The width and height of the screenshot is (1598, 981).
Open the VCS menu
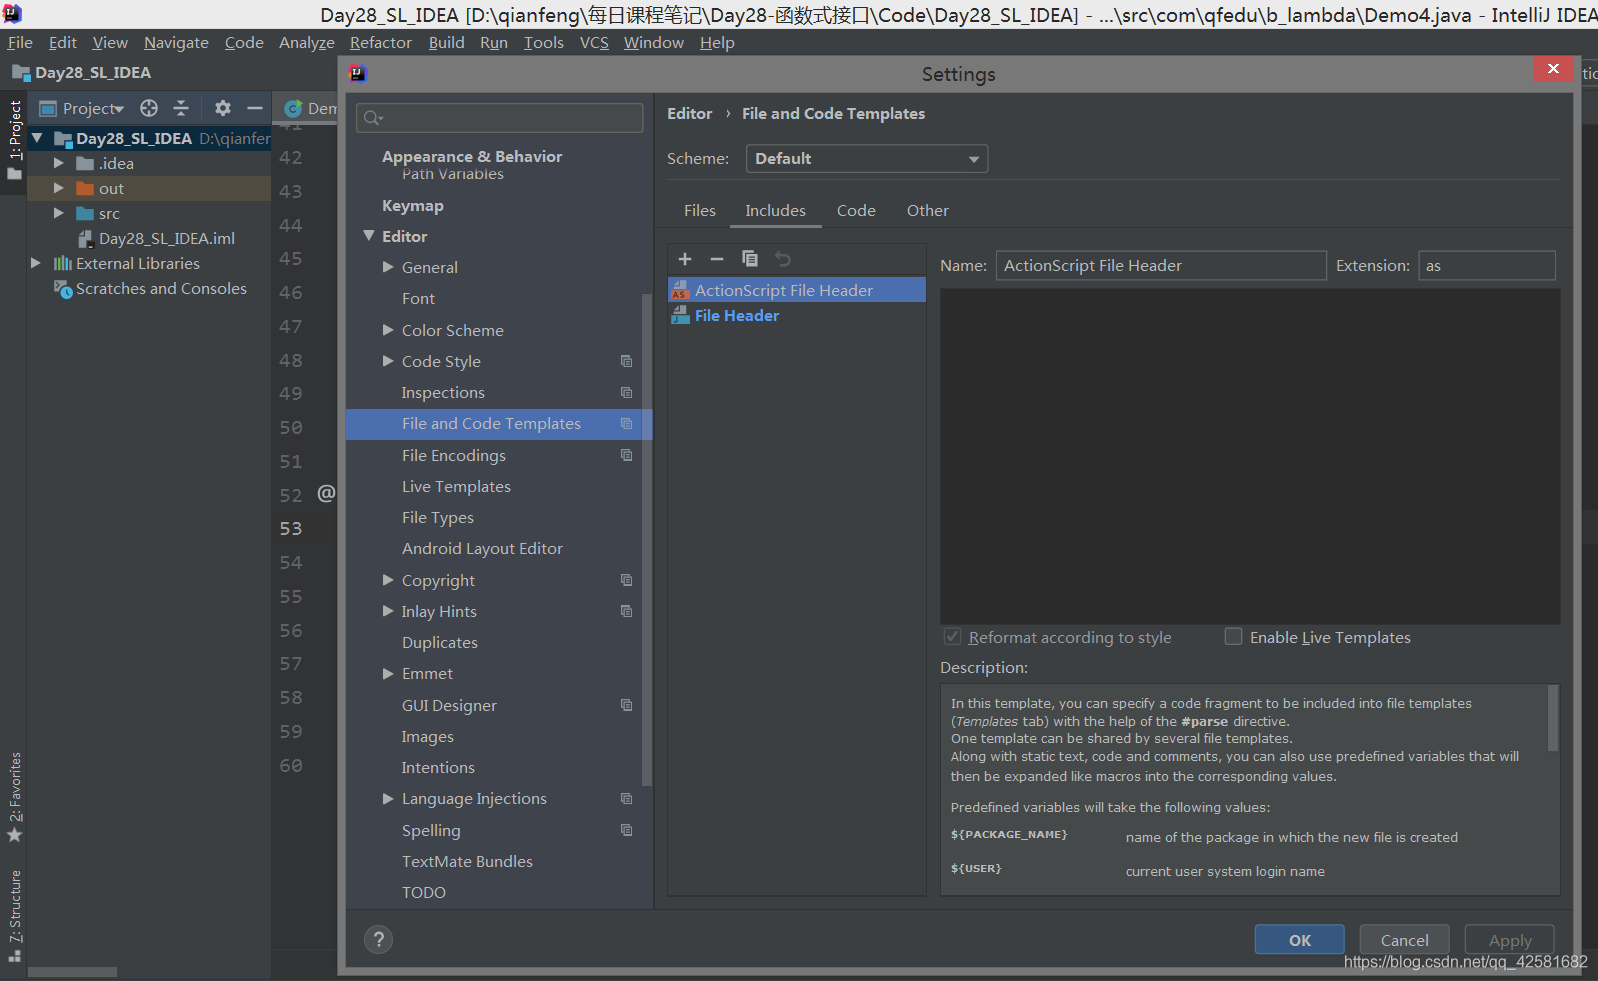pos(594,42)
